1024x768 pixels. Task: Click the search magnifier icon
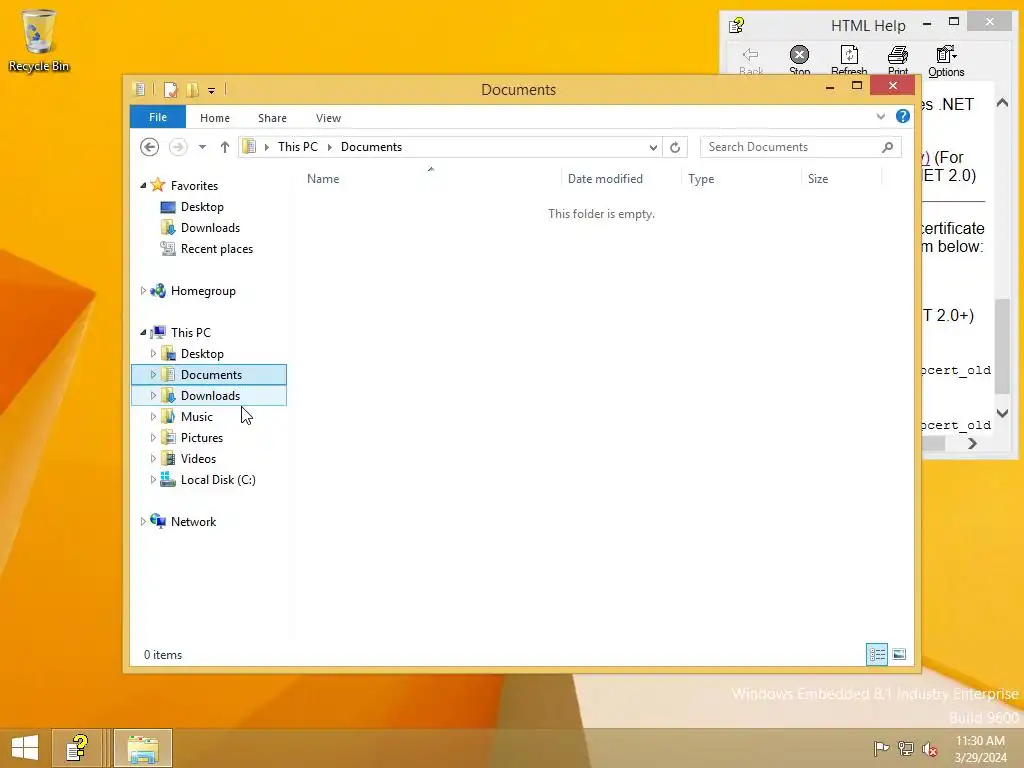[x=888, y=147]
